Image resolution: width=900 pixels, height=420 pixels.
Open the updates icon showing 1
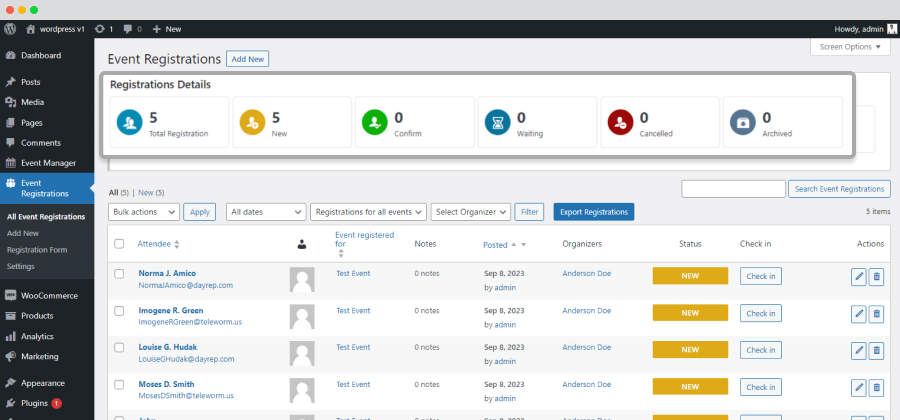click(x=100, y=29)
